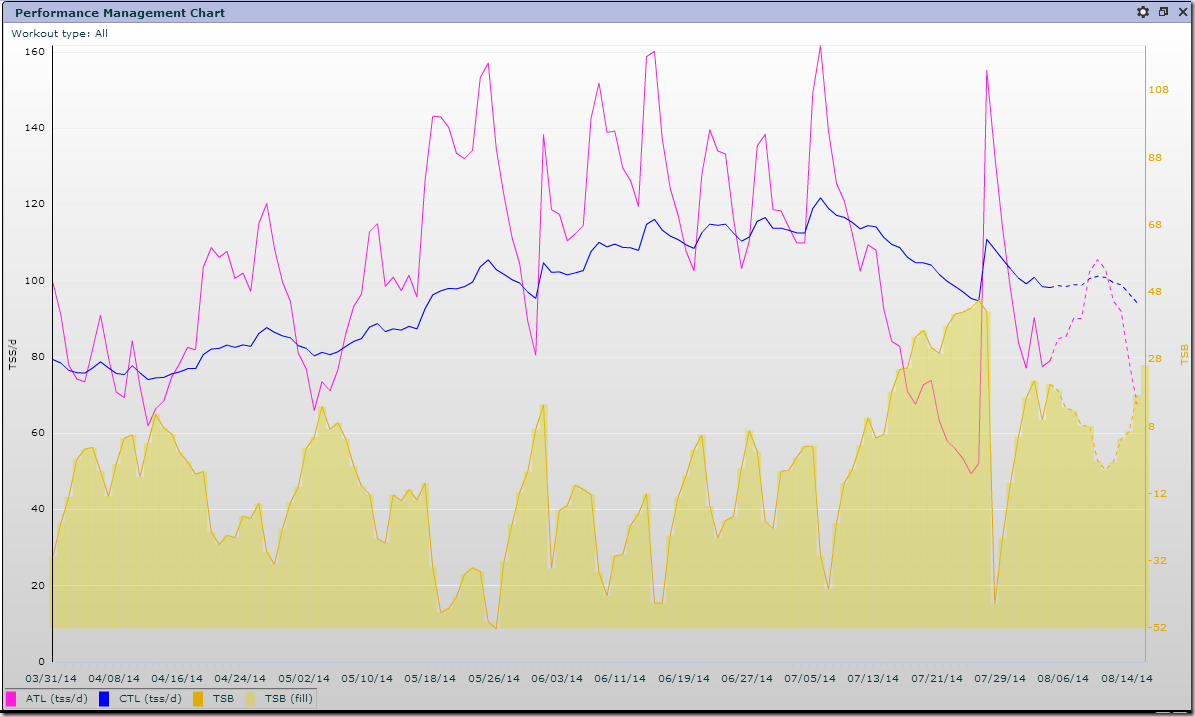Click the vertical TSB right axis title
1195x717 pixels.
[1184, 354]
